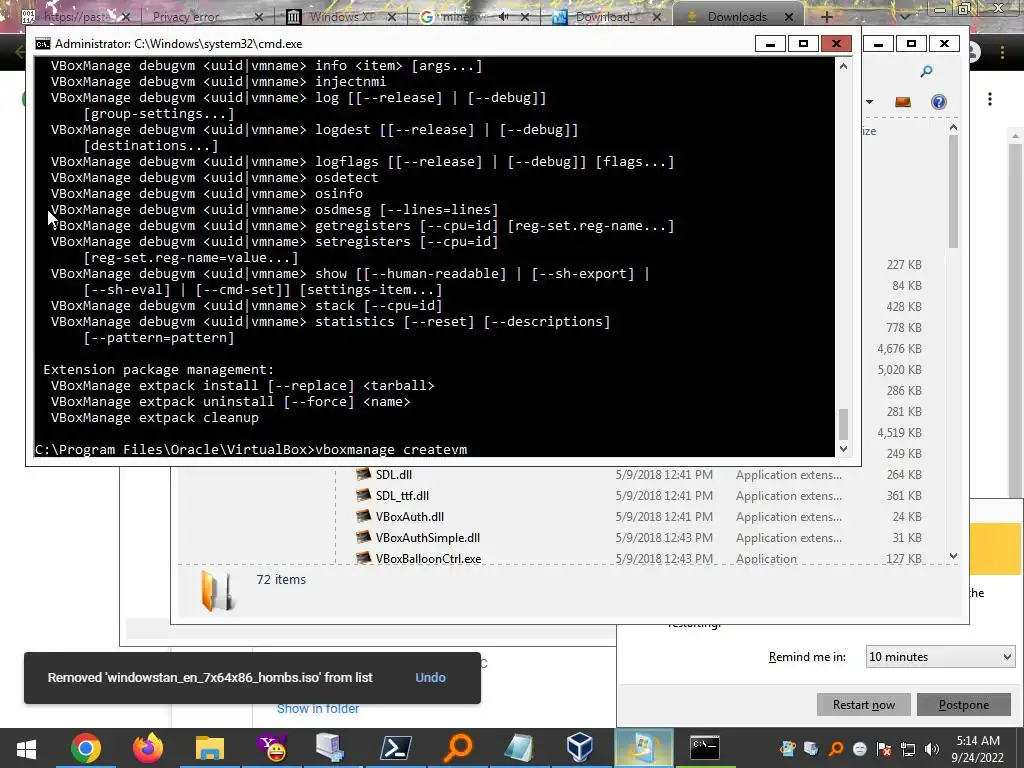Click the 4,676 KB size cell
This screenshot has height=768, width=1024.
click(x=899, y=348)
